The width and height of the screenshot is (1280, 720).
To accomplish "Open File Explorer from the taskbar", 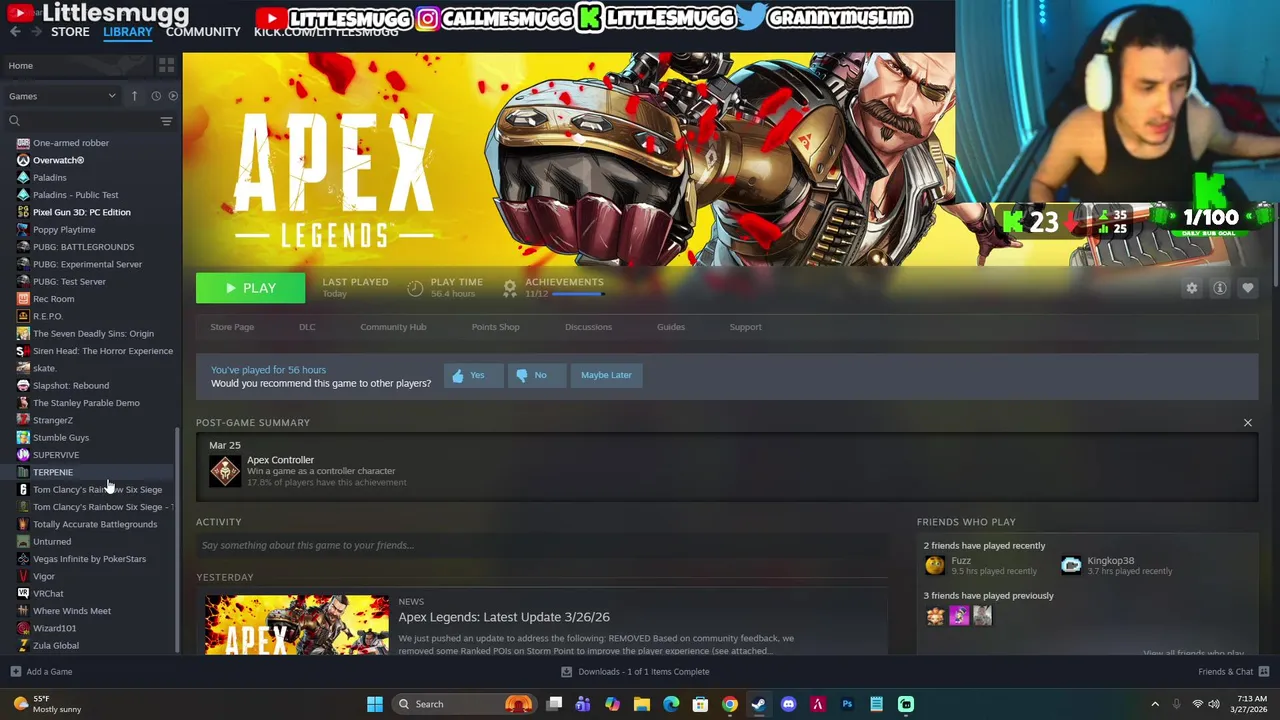I will tap(642, 704).
